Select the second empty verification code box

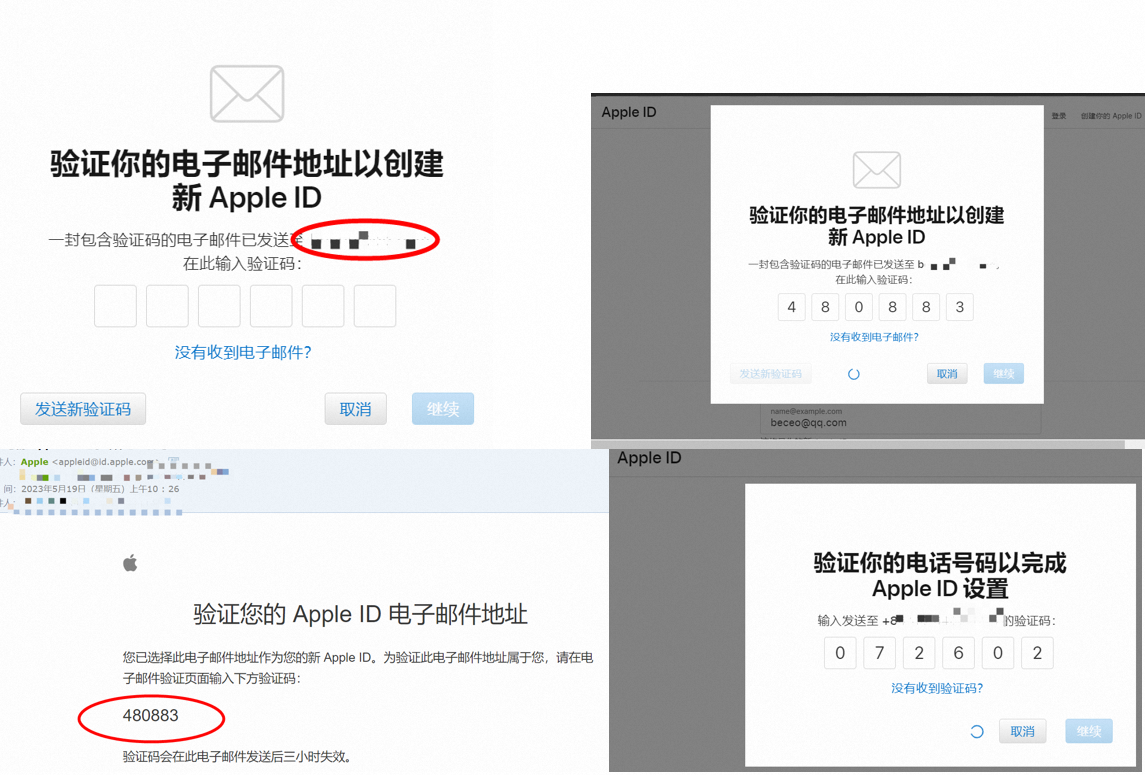point(167,306)
